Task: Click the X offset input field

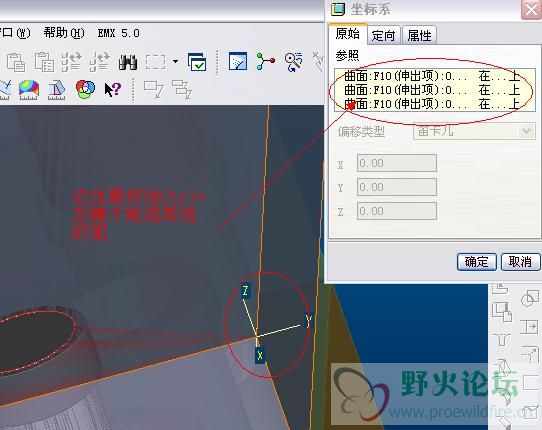Action: [x=397, y=163]
